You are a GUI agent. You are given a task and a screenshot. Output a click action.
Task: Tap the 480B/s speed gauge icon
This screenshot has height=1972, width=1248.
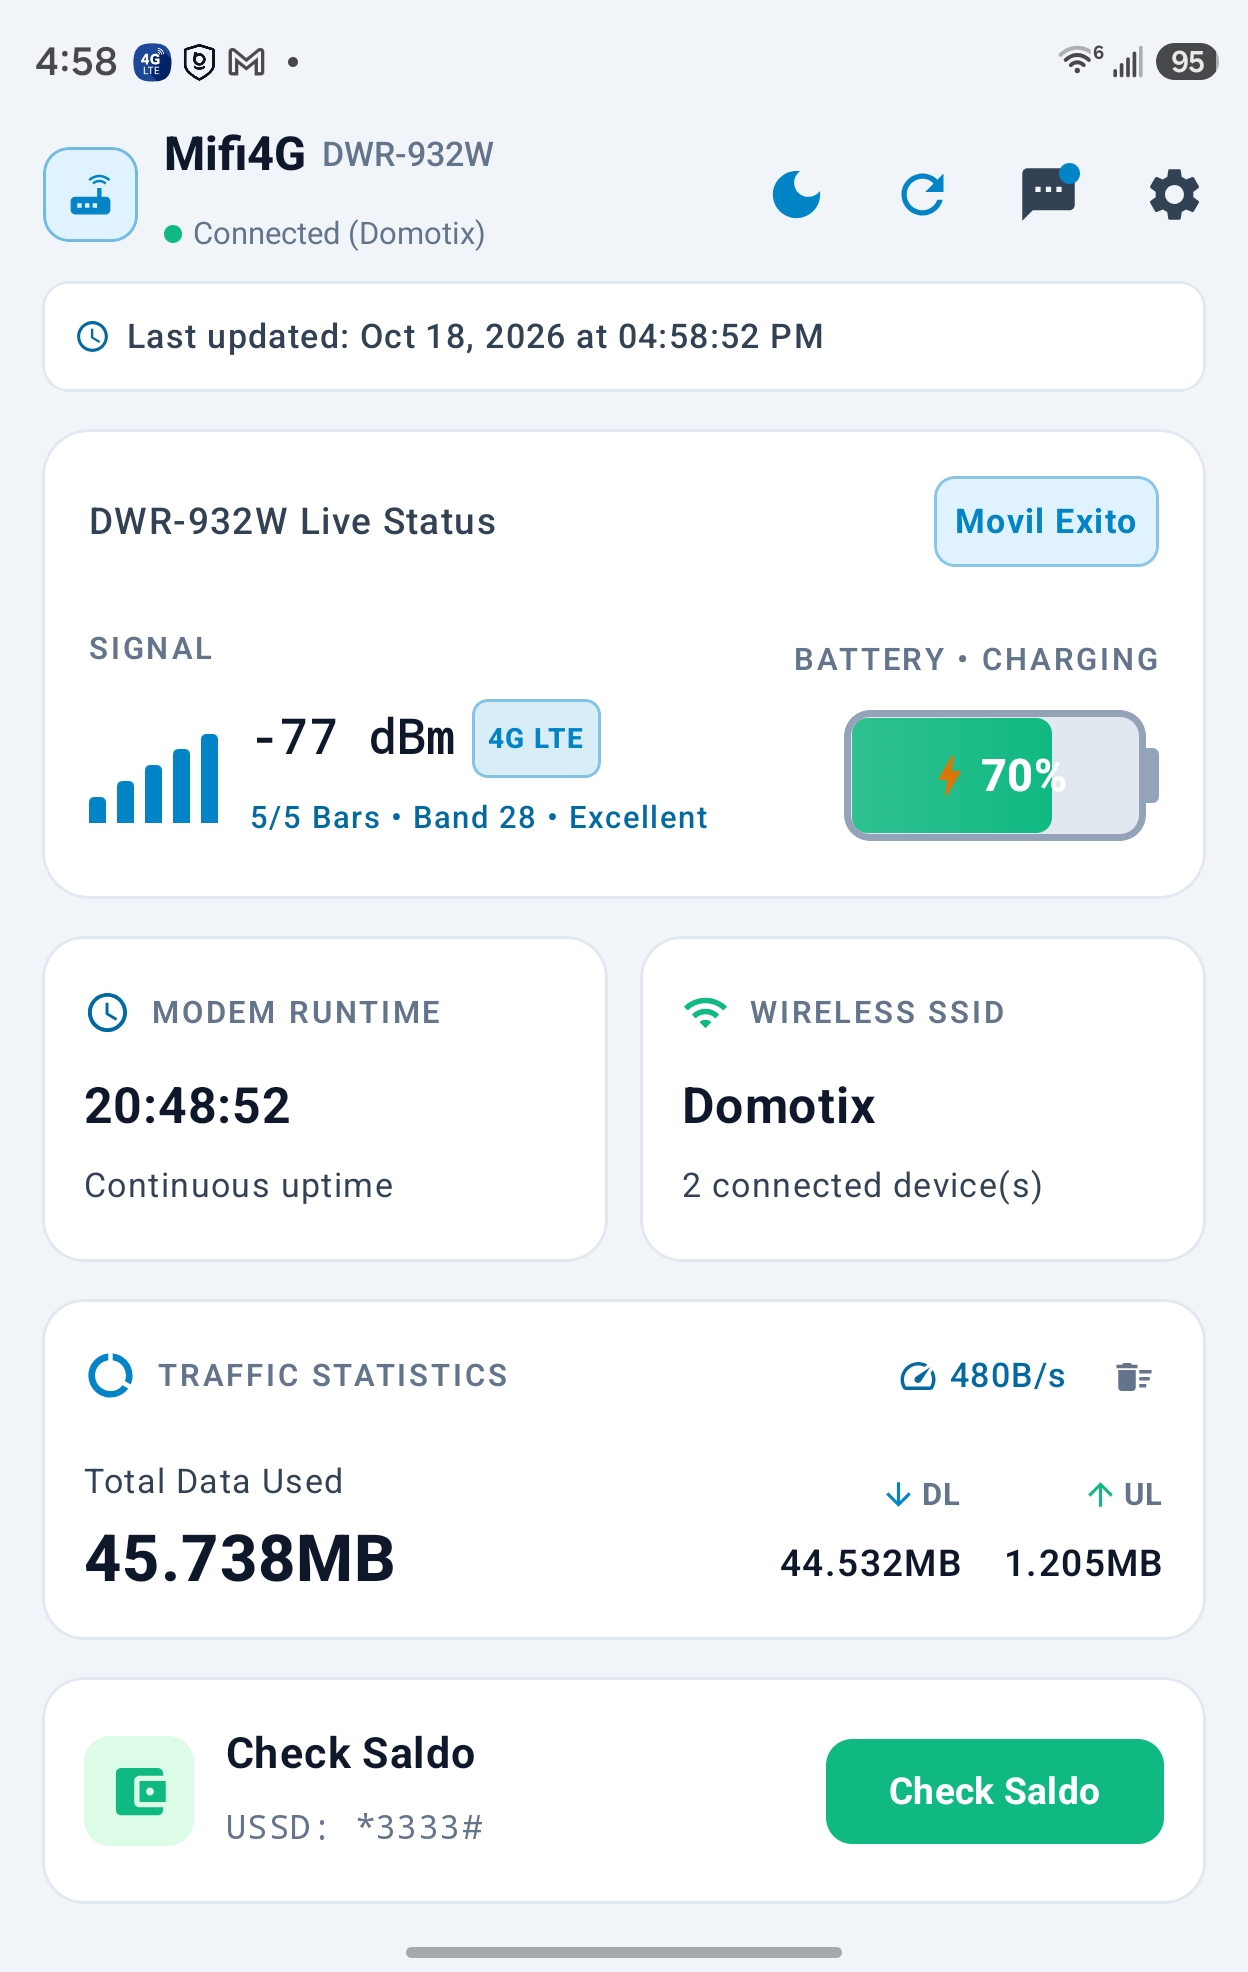click(x=917, y=1376)
